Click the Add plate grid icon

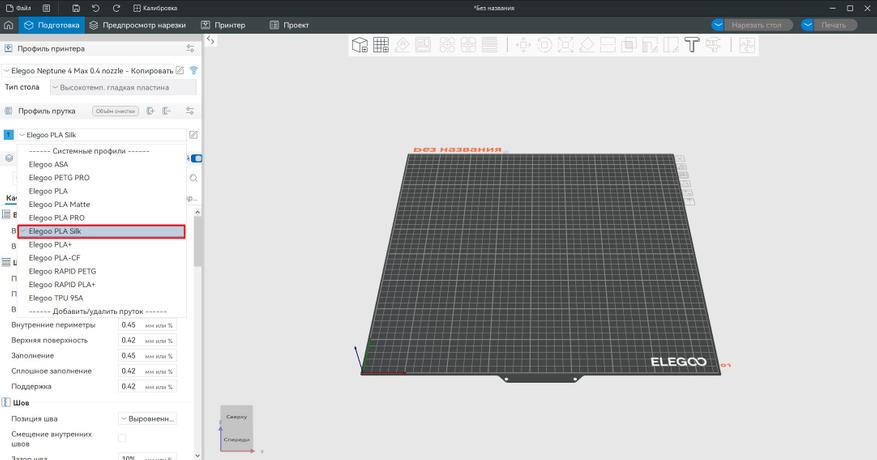(x=380, y=45)
